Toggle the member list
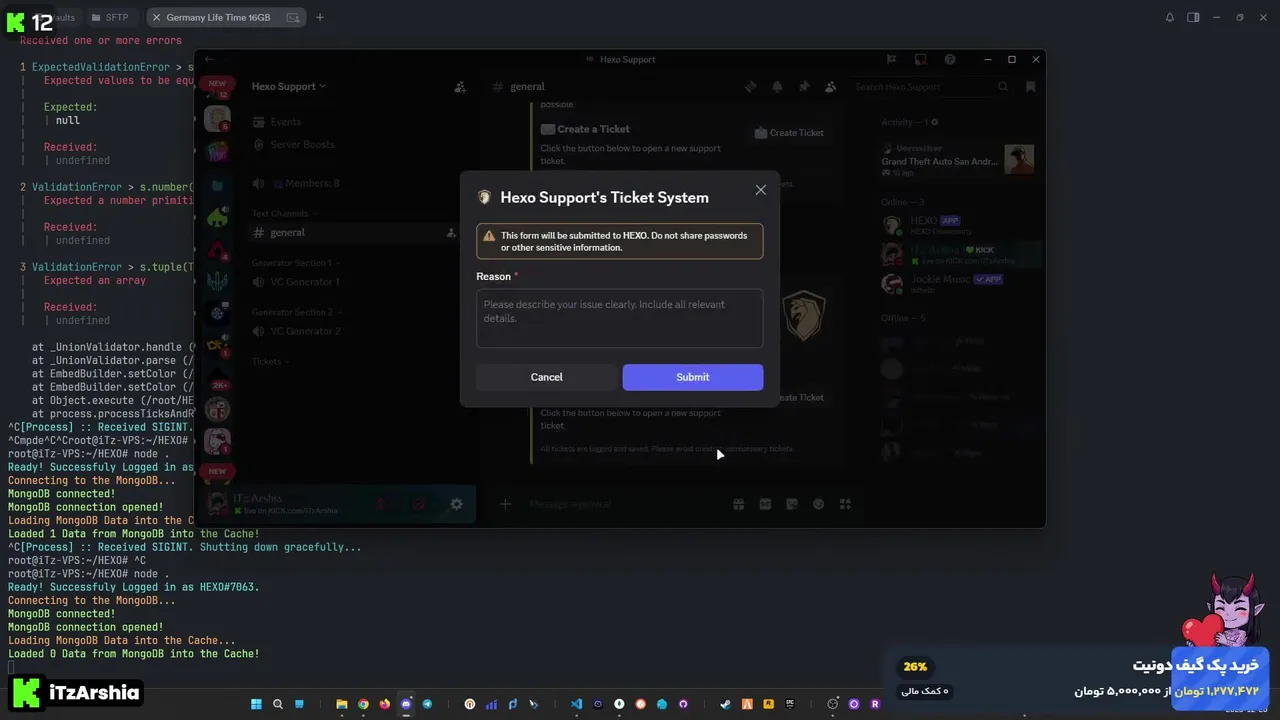The image size is (1280, 720). pyautogui.click(x=830, y=87)
